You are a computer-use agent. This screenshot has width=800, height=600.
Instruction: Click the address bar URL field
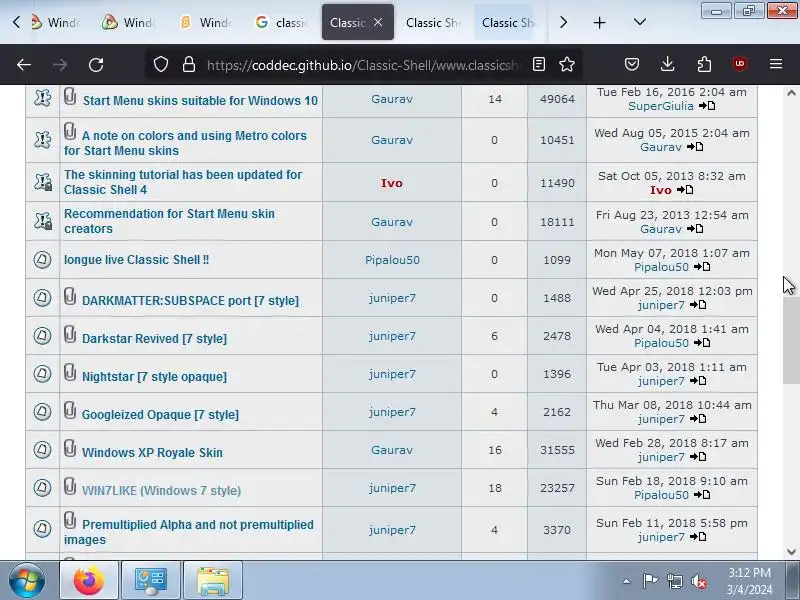363,65
